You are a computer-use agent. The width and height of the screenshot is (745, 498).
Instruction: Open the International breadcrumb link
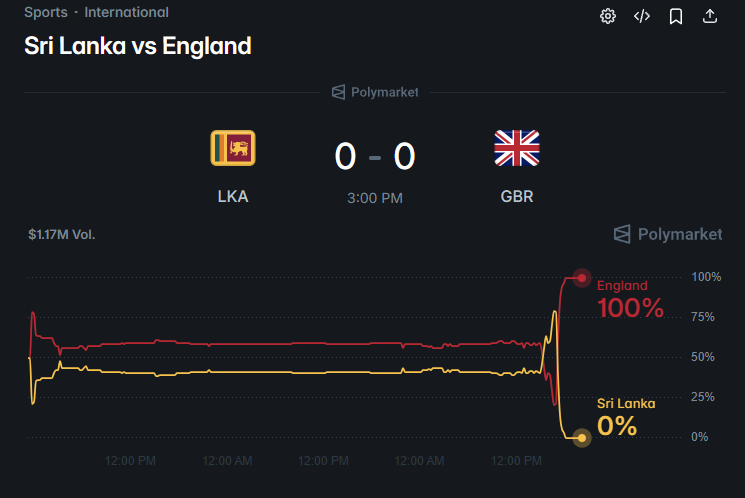(126, 12)
